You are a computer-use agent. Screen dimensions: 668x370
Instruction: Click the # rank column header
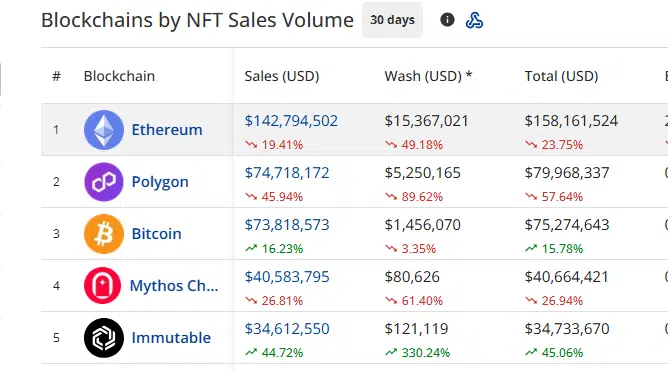(56, 76)
